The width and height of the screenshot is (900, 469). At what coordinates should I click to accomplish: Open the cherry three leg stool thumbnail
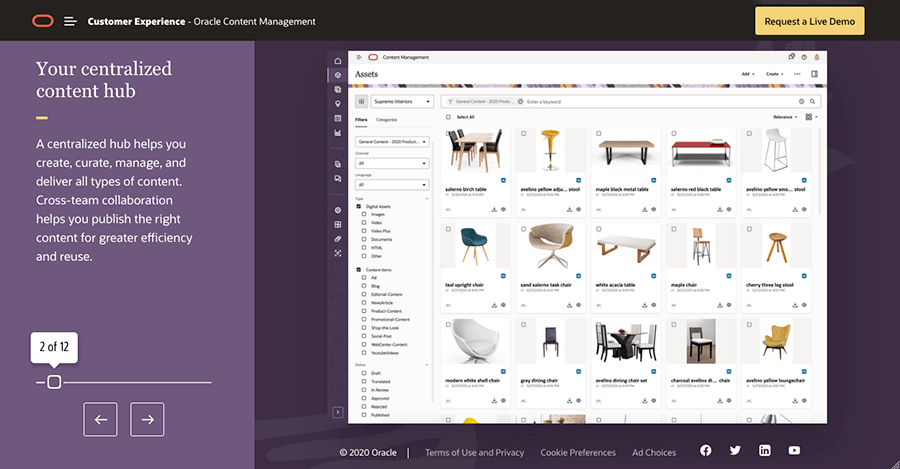(x=776, y=246)
